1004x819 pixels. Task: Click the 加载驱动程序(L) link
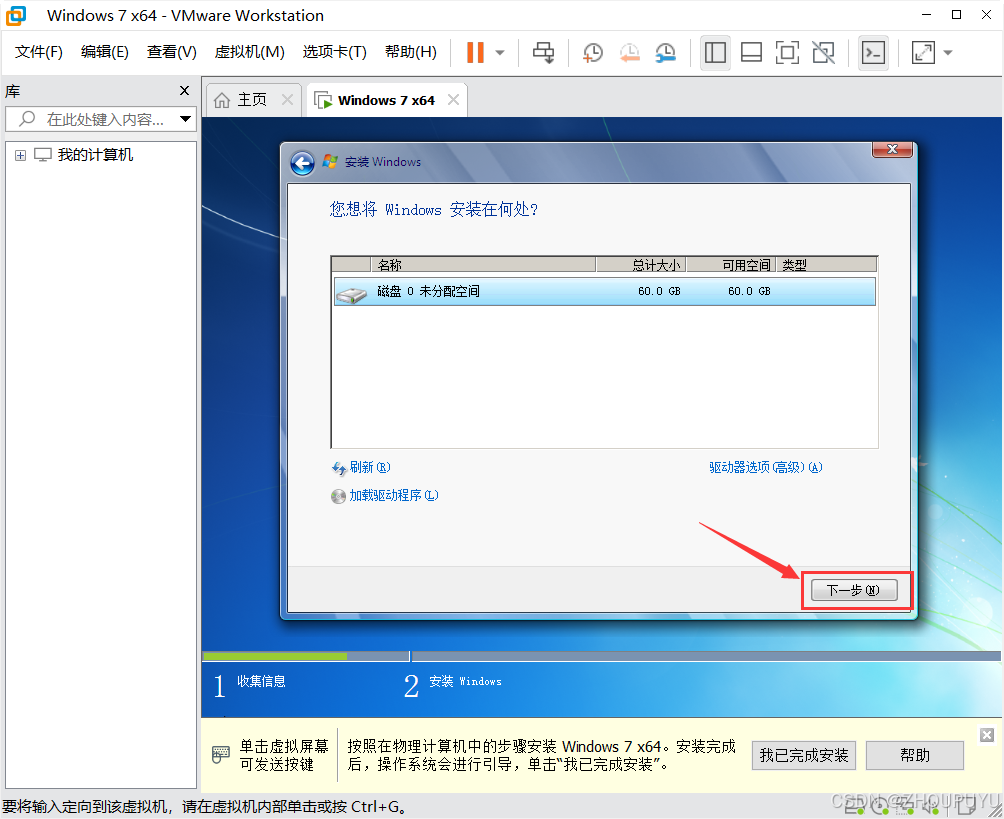(393, 496)
